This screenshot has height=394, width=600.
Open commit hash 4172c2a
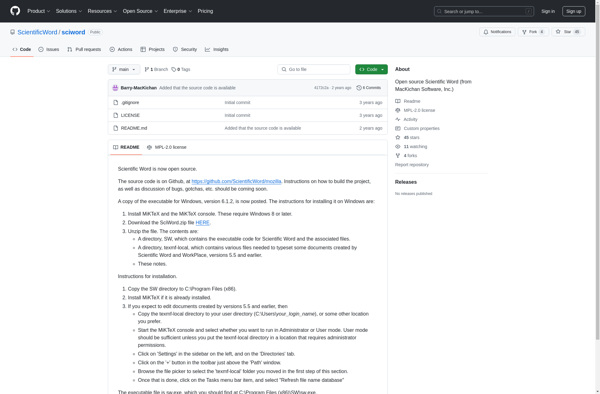tap(321, 88)
